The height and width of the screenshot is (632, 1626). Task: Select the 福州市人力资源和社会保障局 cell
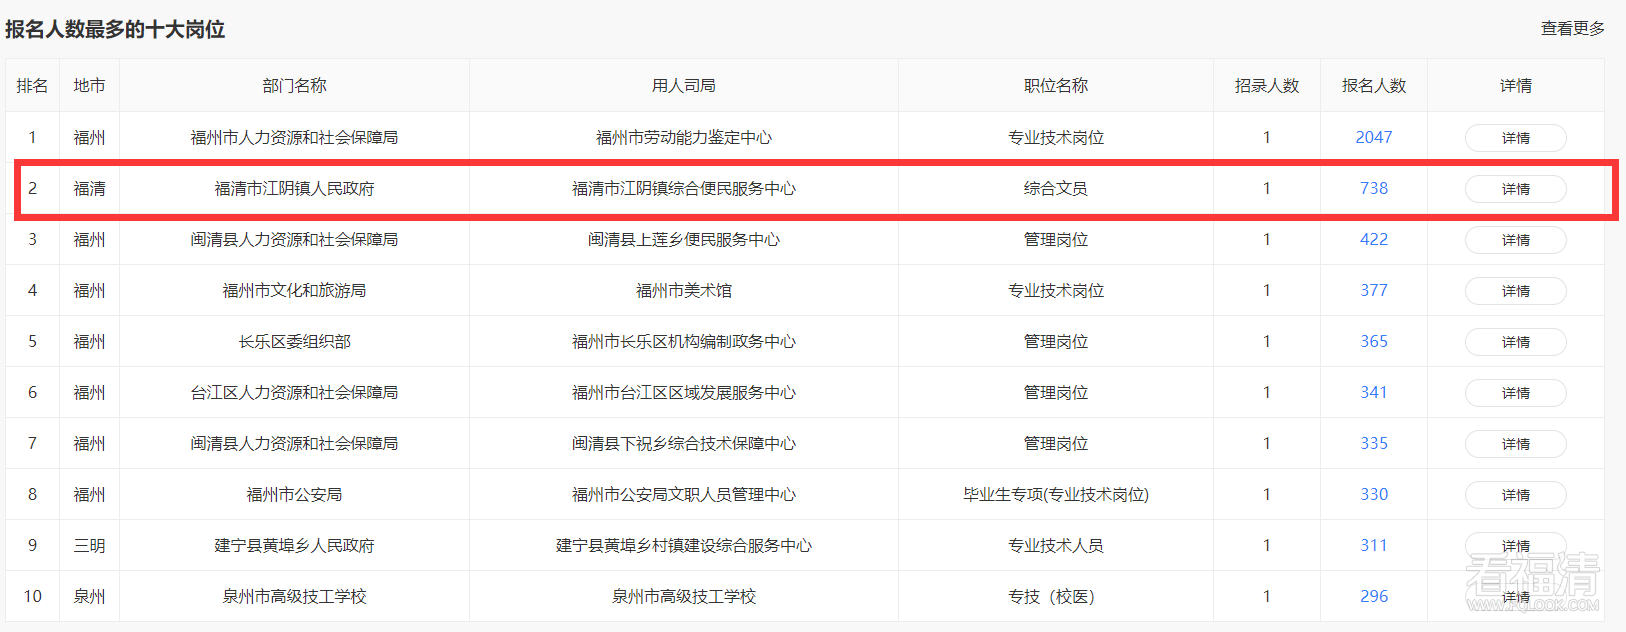click(294, 137)
